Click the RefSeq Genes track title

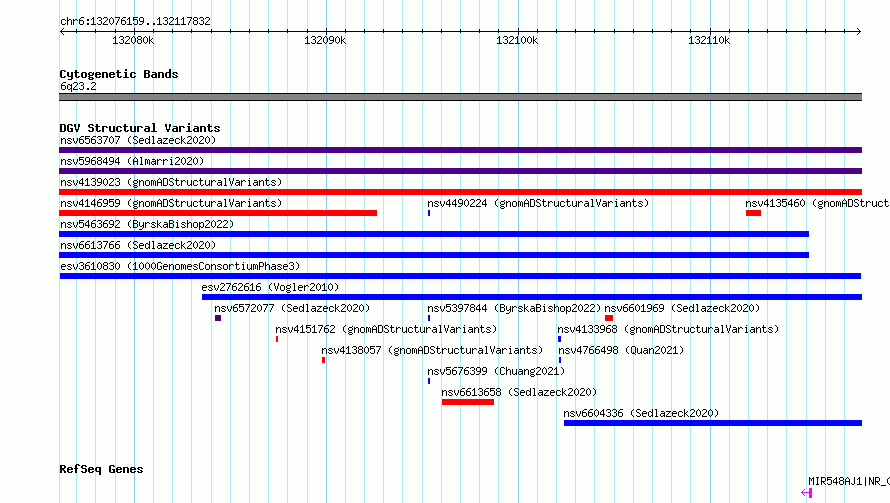101,469
